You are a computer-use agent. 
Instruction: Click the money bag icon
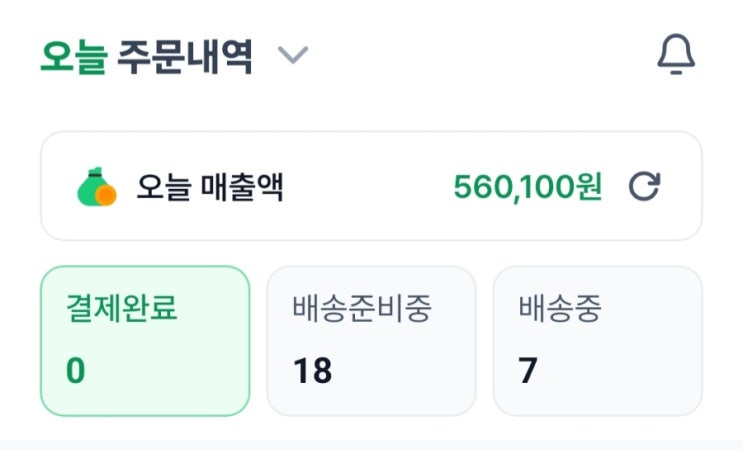(96, 187)
